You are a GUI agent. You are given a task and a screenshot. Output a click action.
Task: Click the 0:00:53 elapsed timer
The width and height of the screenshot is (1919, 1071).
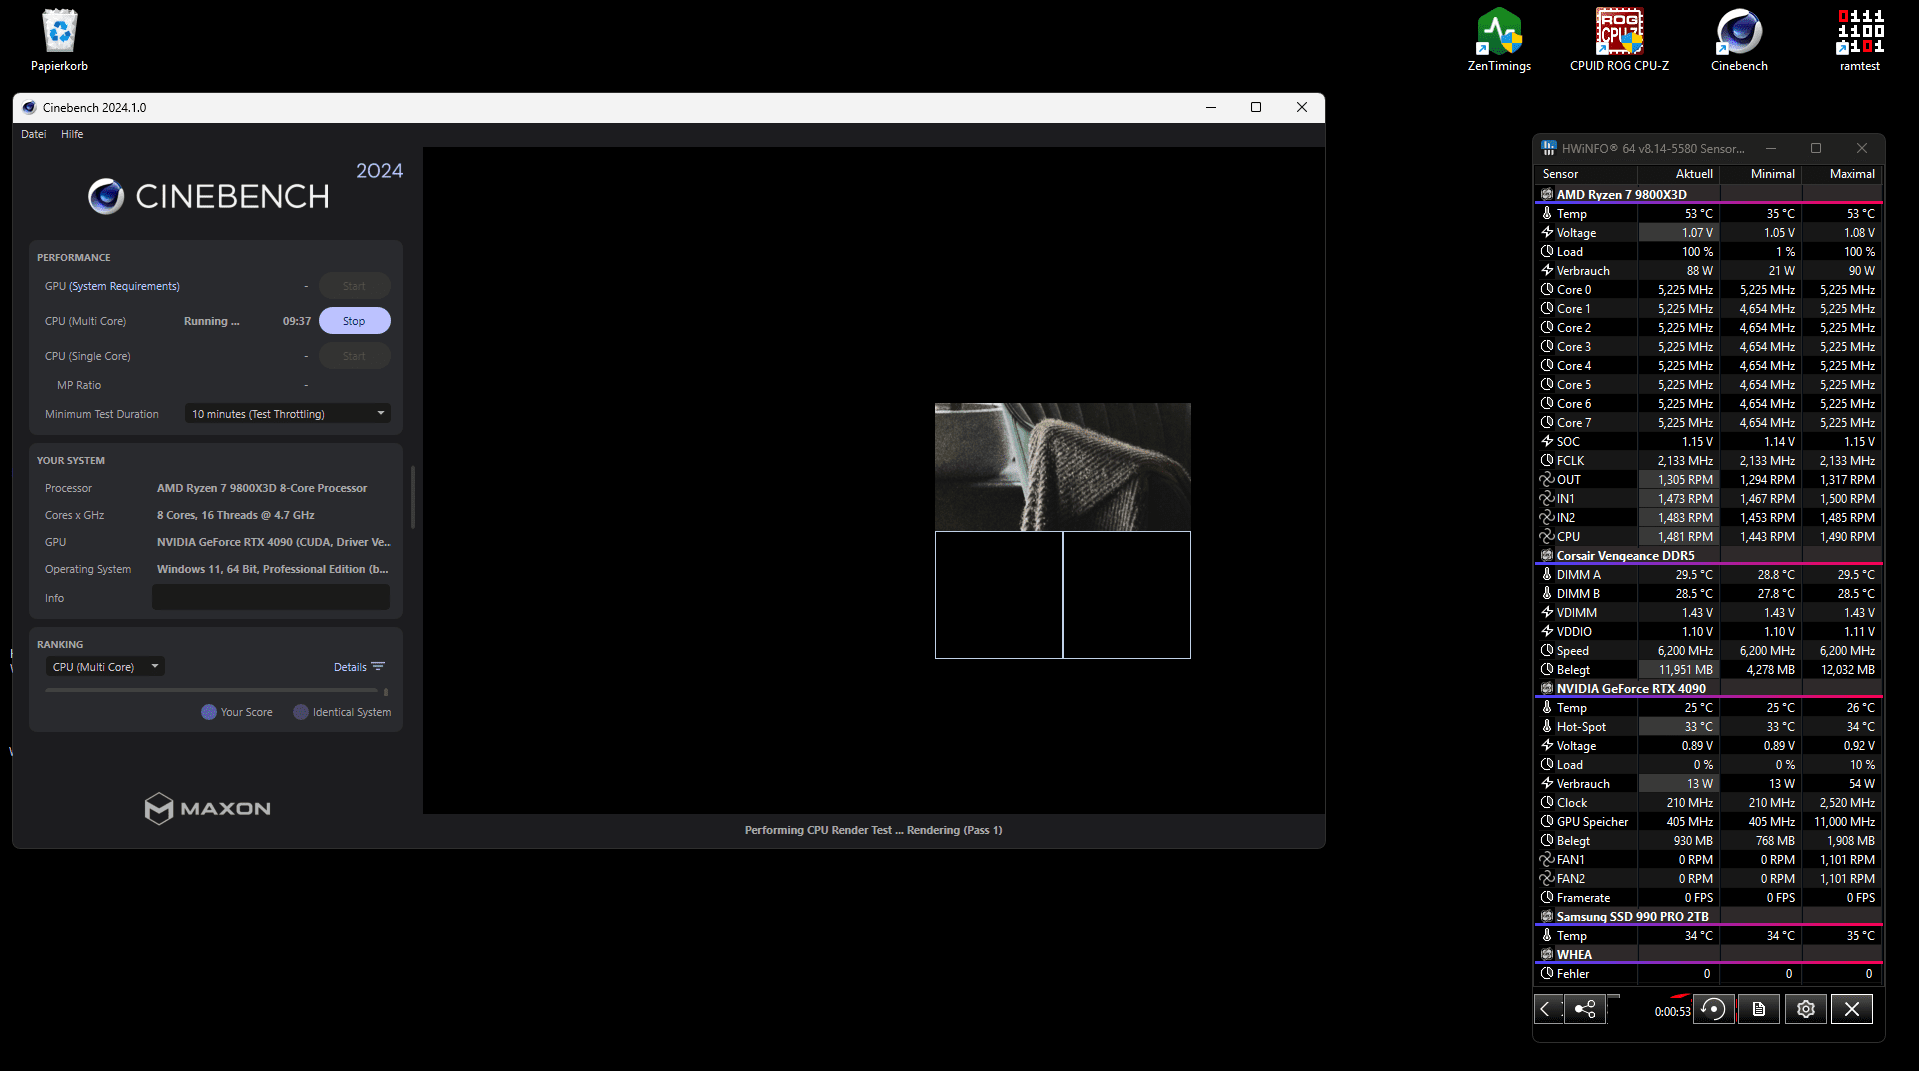[x=1672, y=1012]
